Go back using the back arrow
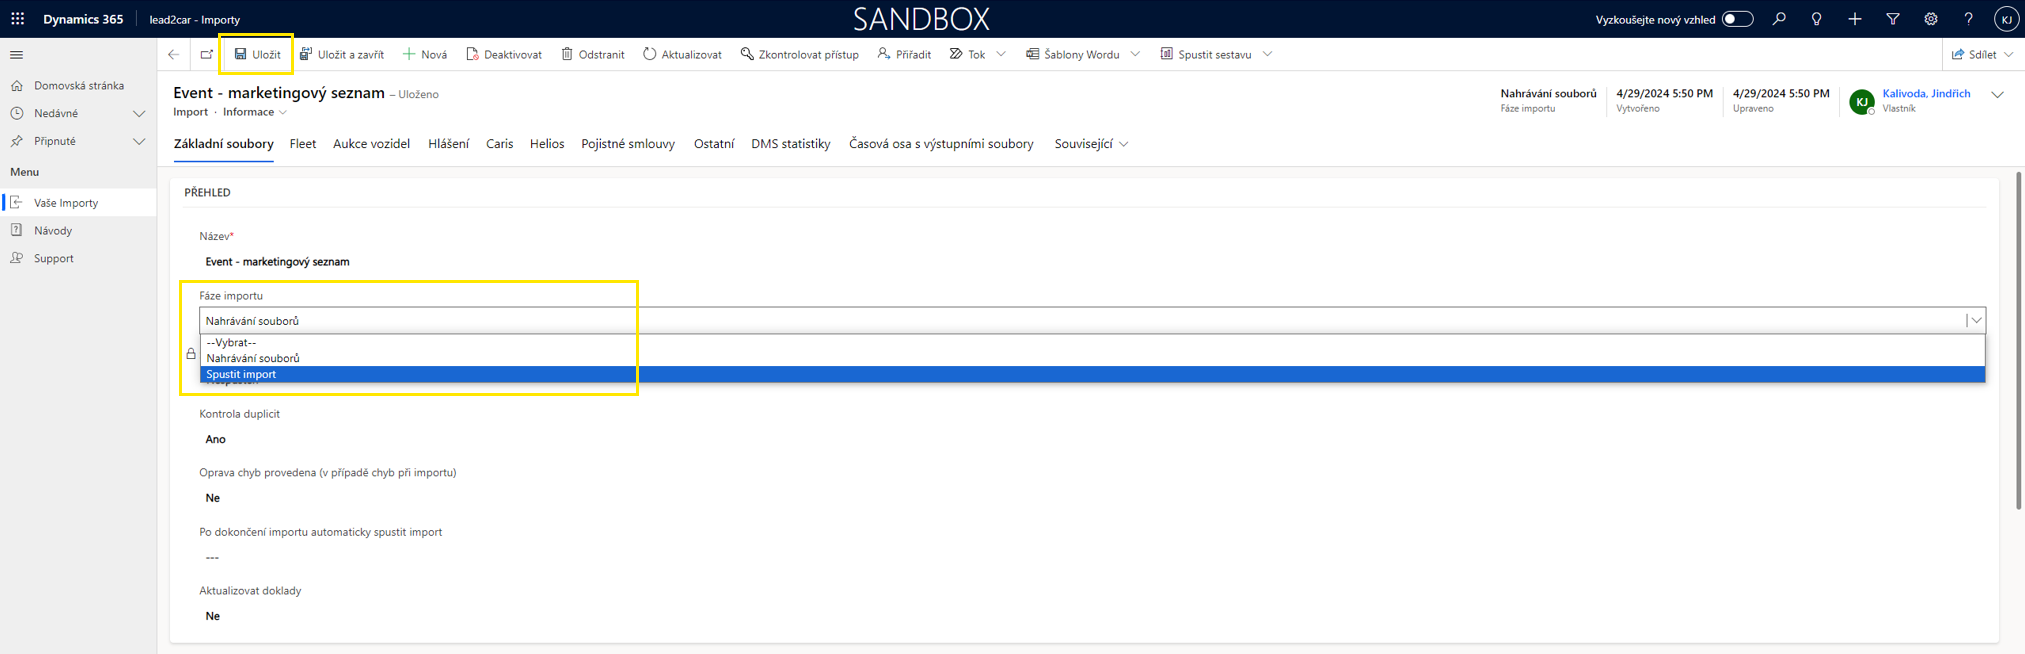The width and height of the screenshot is (2025, 654). 174,55
